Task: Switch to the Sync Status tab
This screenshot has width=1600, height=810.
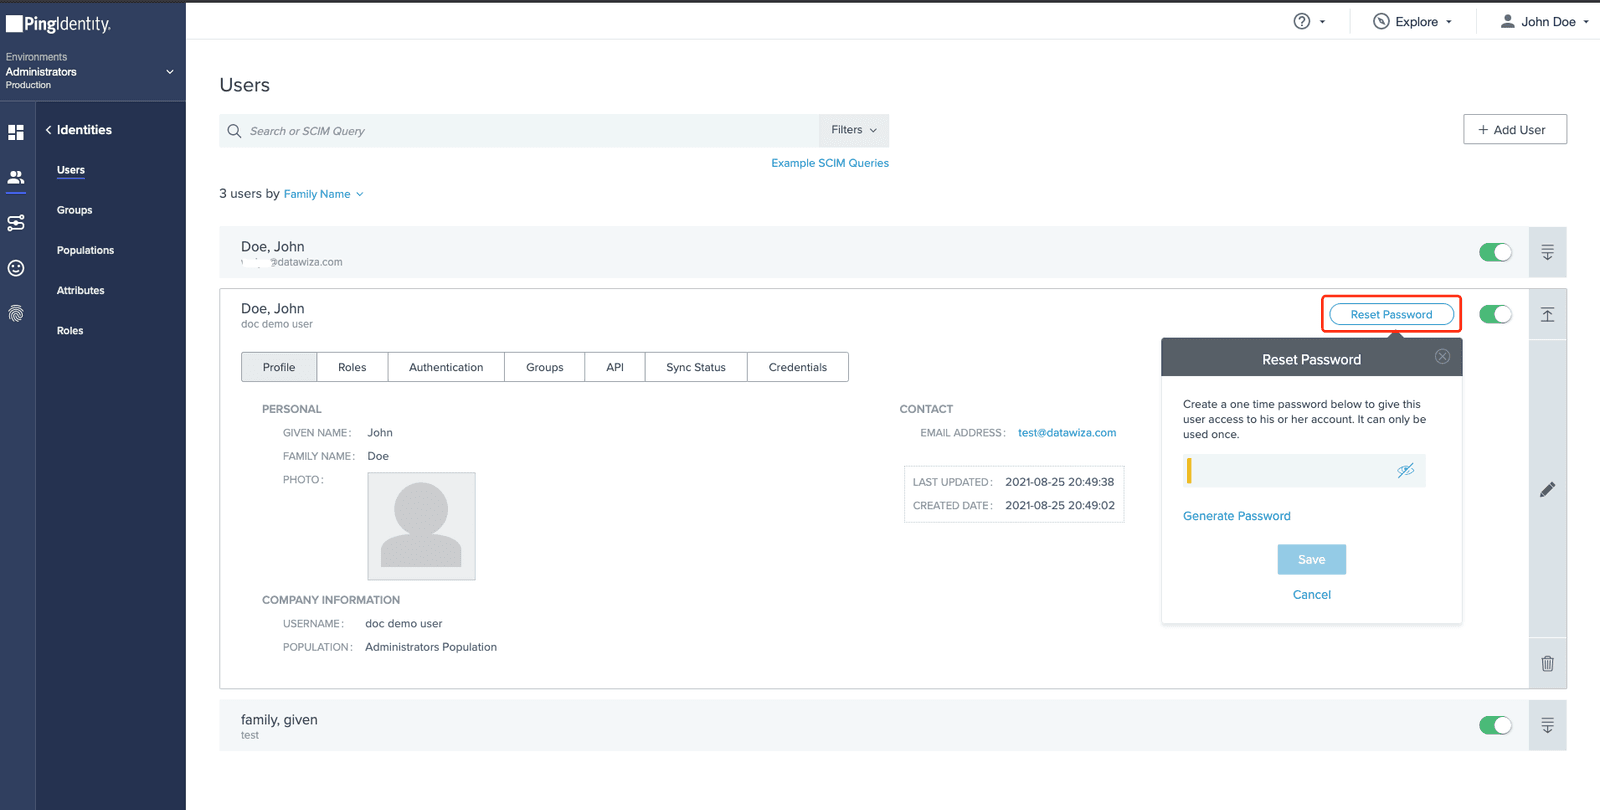Action: point(696,367)
